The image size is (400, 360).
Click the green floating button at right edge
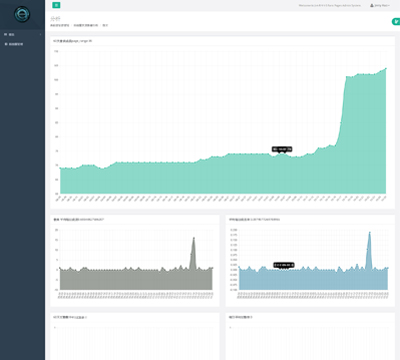click(396, 22)
